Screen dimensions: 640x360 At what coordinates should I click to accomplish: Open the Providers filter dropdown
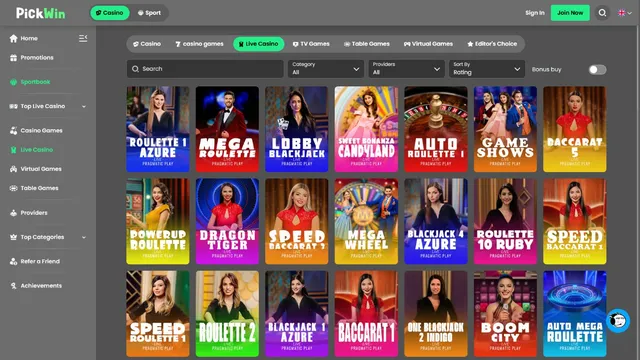[x=406, y=69]
